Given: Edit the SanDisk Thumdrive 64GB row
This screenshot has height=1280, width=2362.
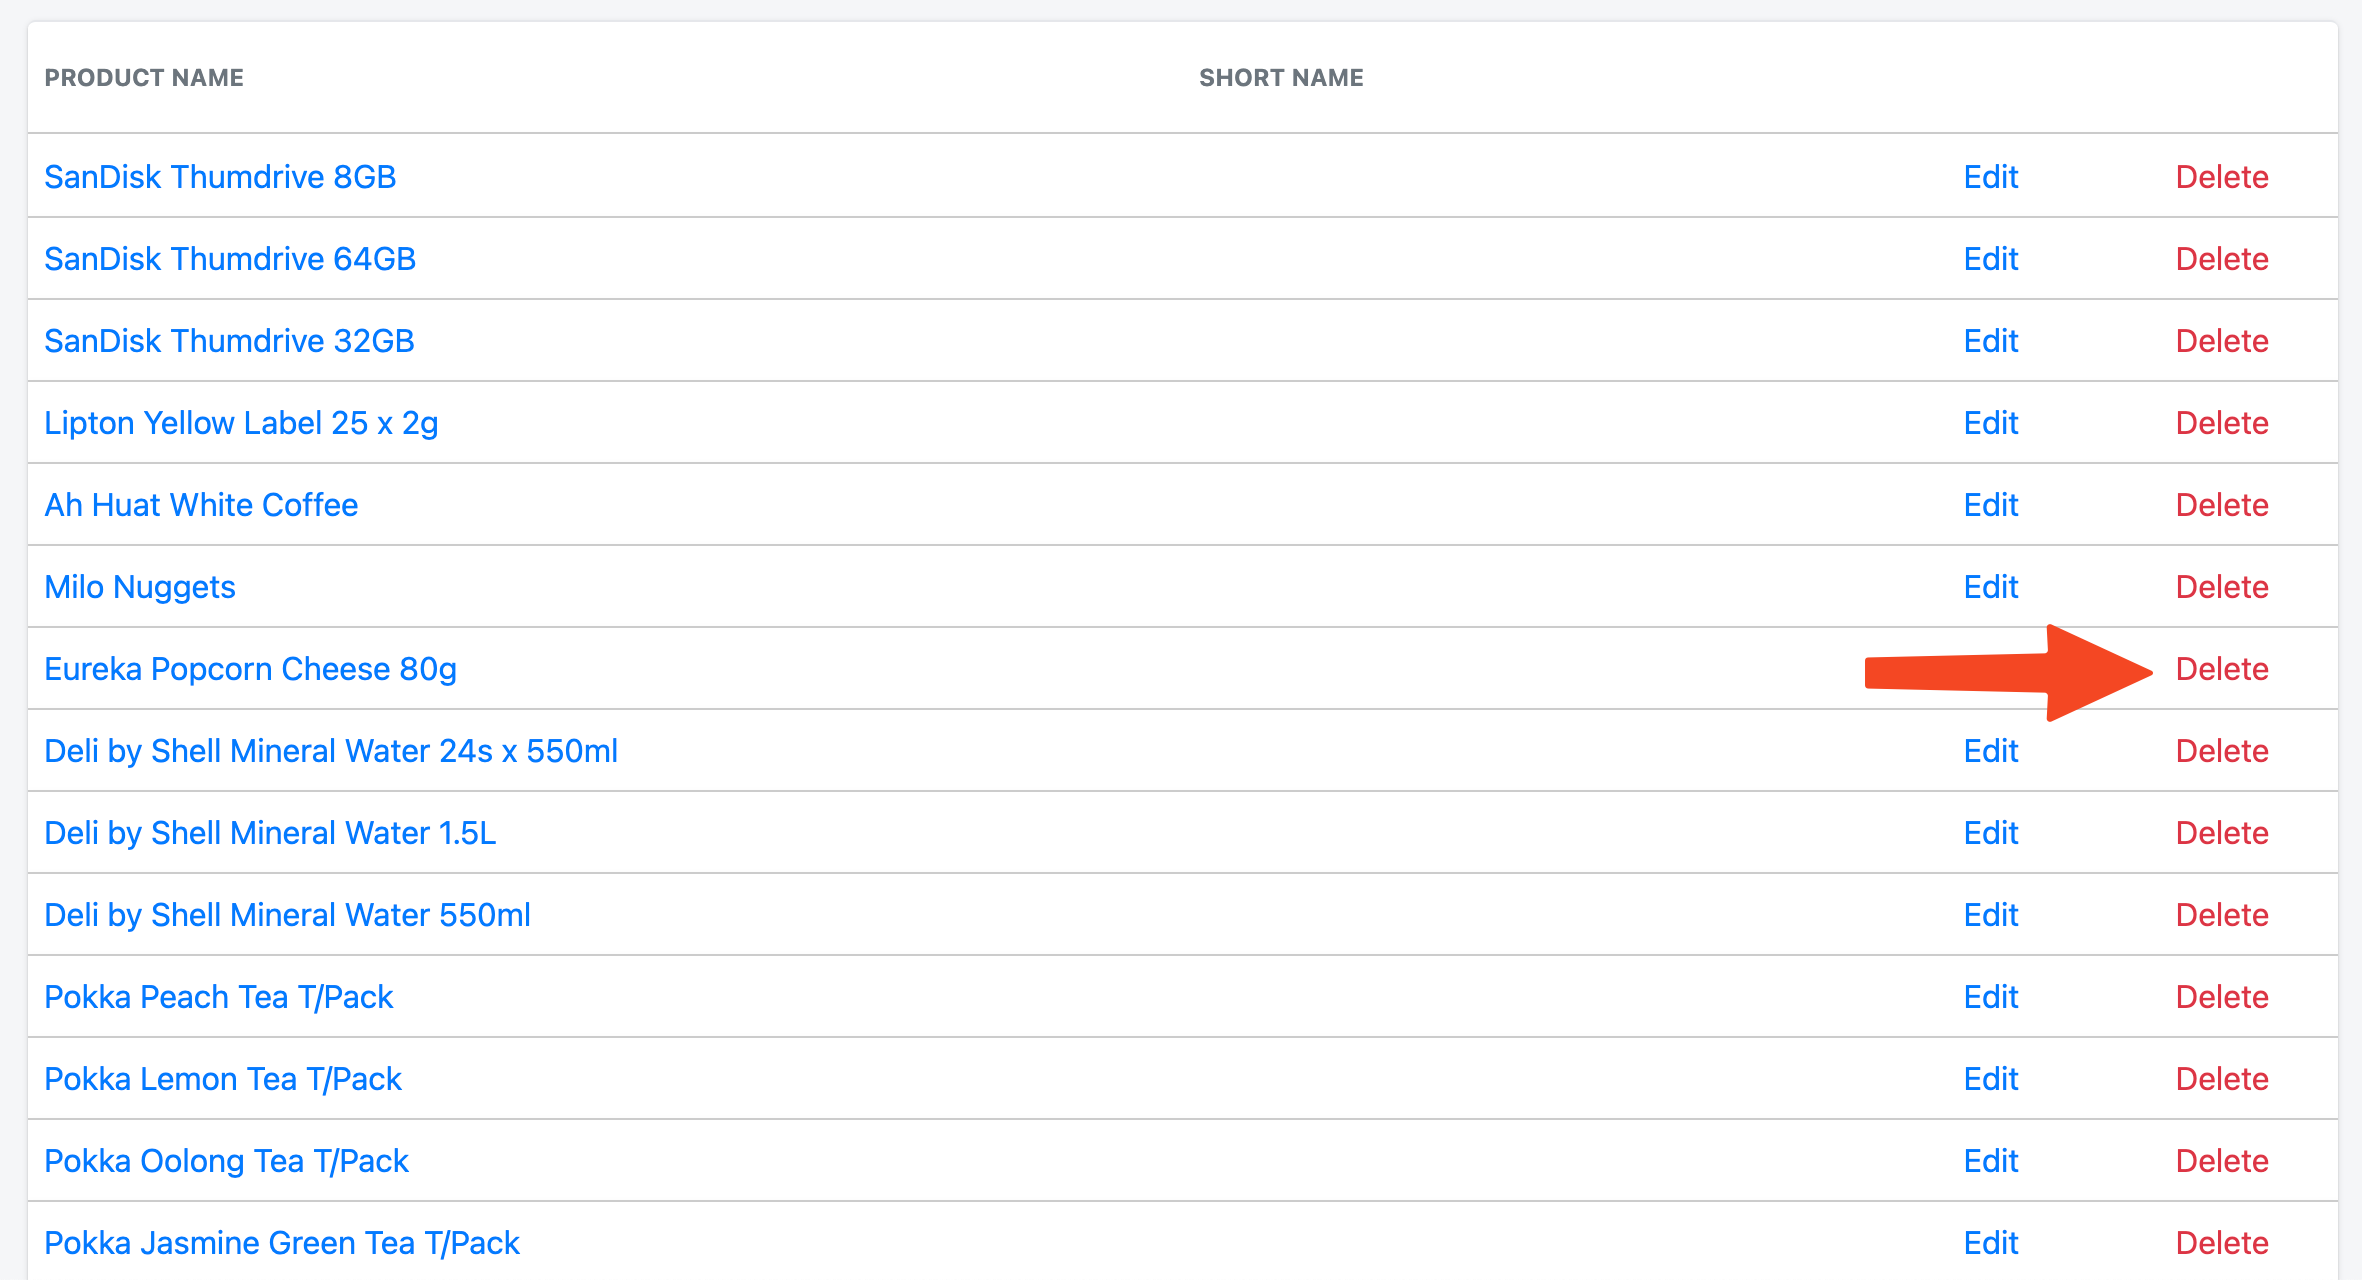Looking at the screenshot, I should pos(1990,259).
